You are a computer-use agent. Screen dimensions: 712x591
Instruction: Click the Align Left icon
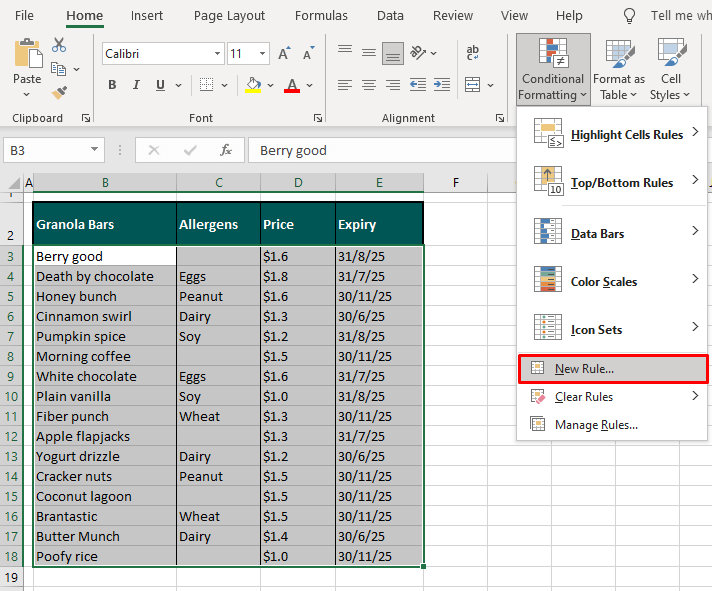click(x=345, y=85)
